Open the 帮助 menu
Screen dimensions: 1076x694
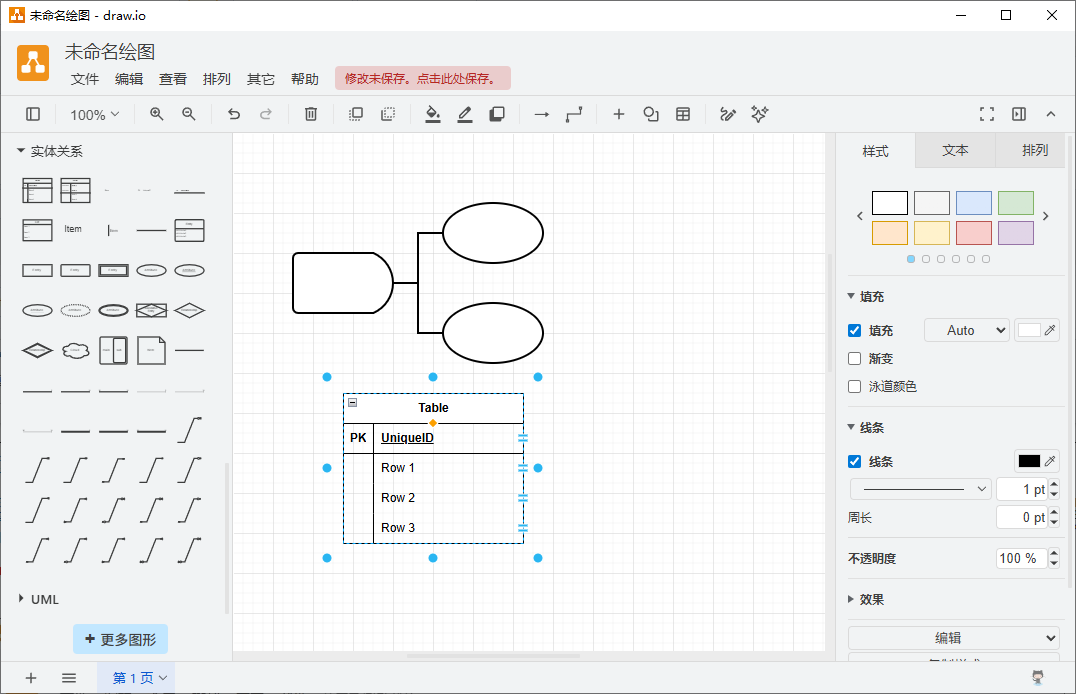click(x=304, y=79)
